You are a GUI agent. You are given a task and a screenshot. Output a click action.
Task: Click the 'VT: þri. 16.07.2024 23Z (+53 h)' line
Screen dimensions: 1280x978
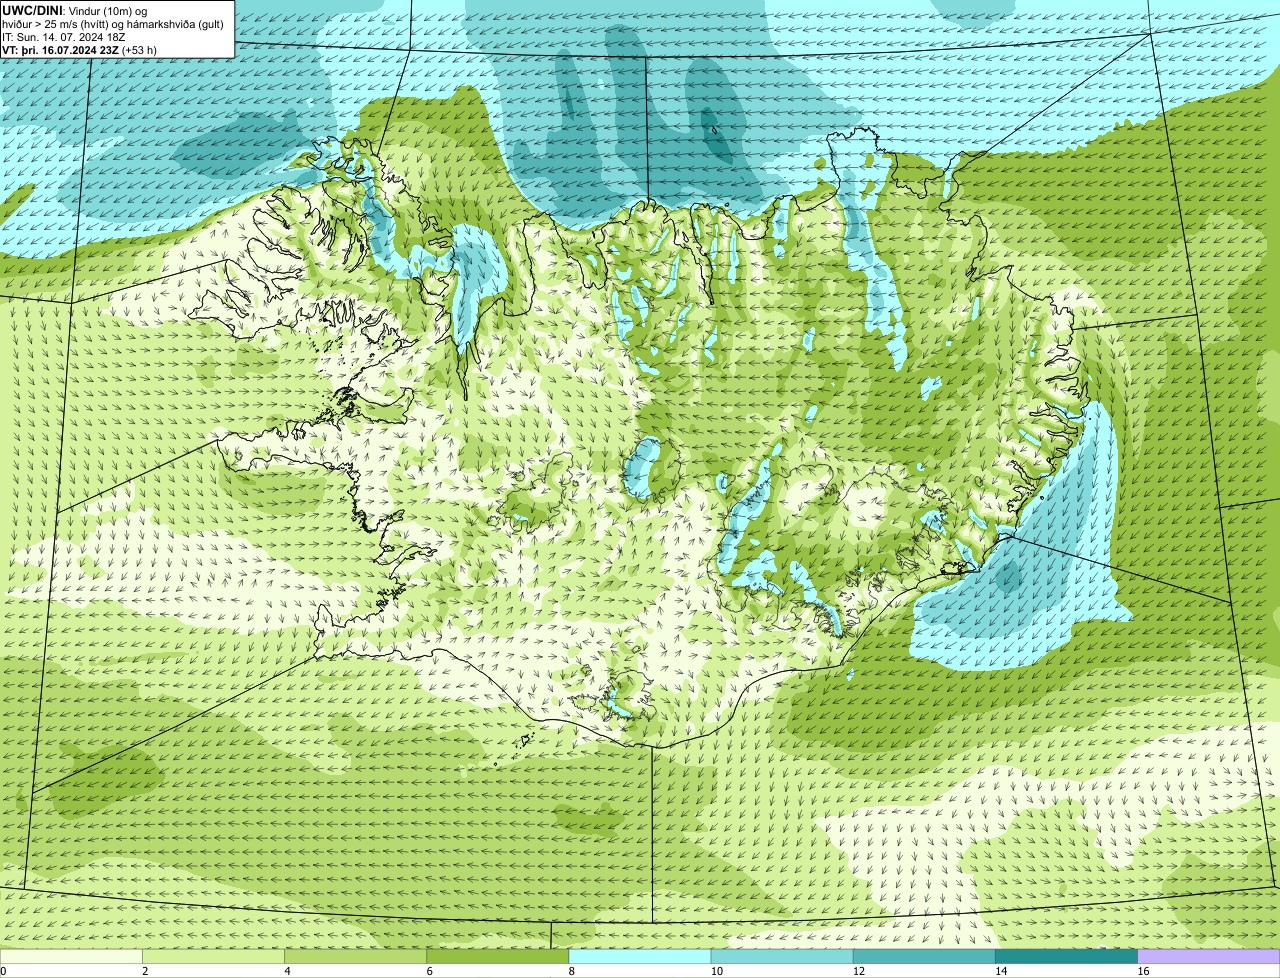[79, 49]
